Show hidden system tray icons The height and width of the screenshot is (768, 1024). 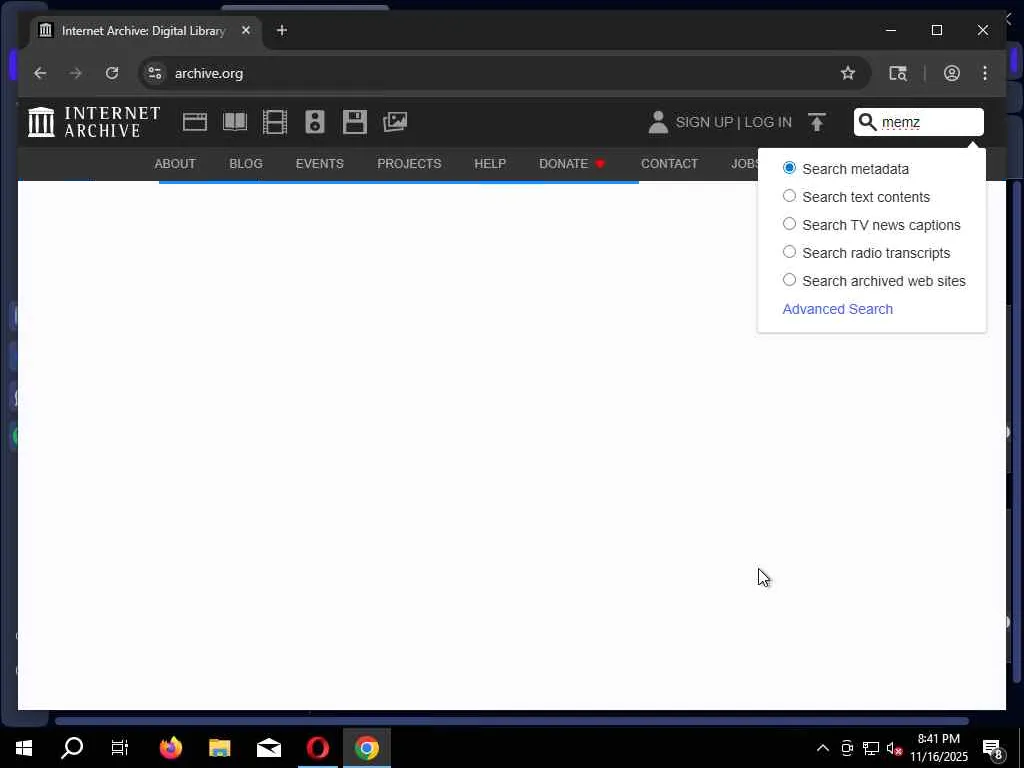click(823, 748)
